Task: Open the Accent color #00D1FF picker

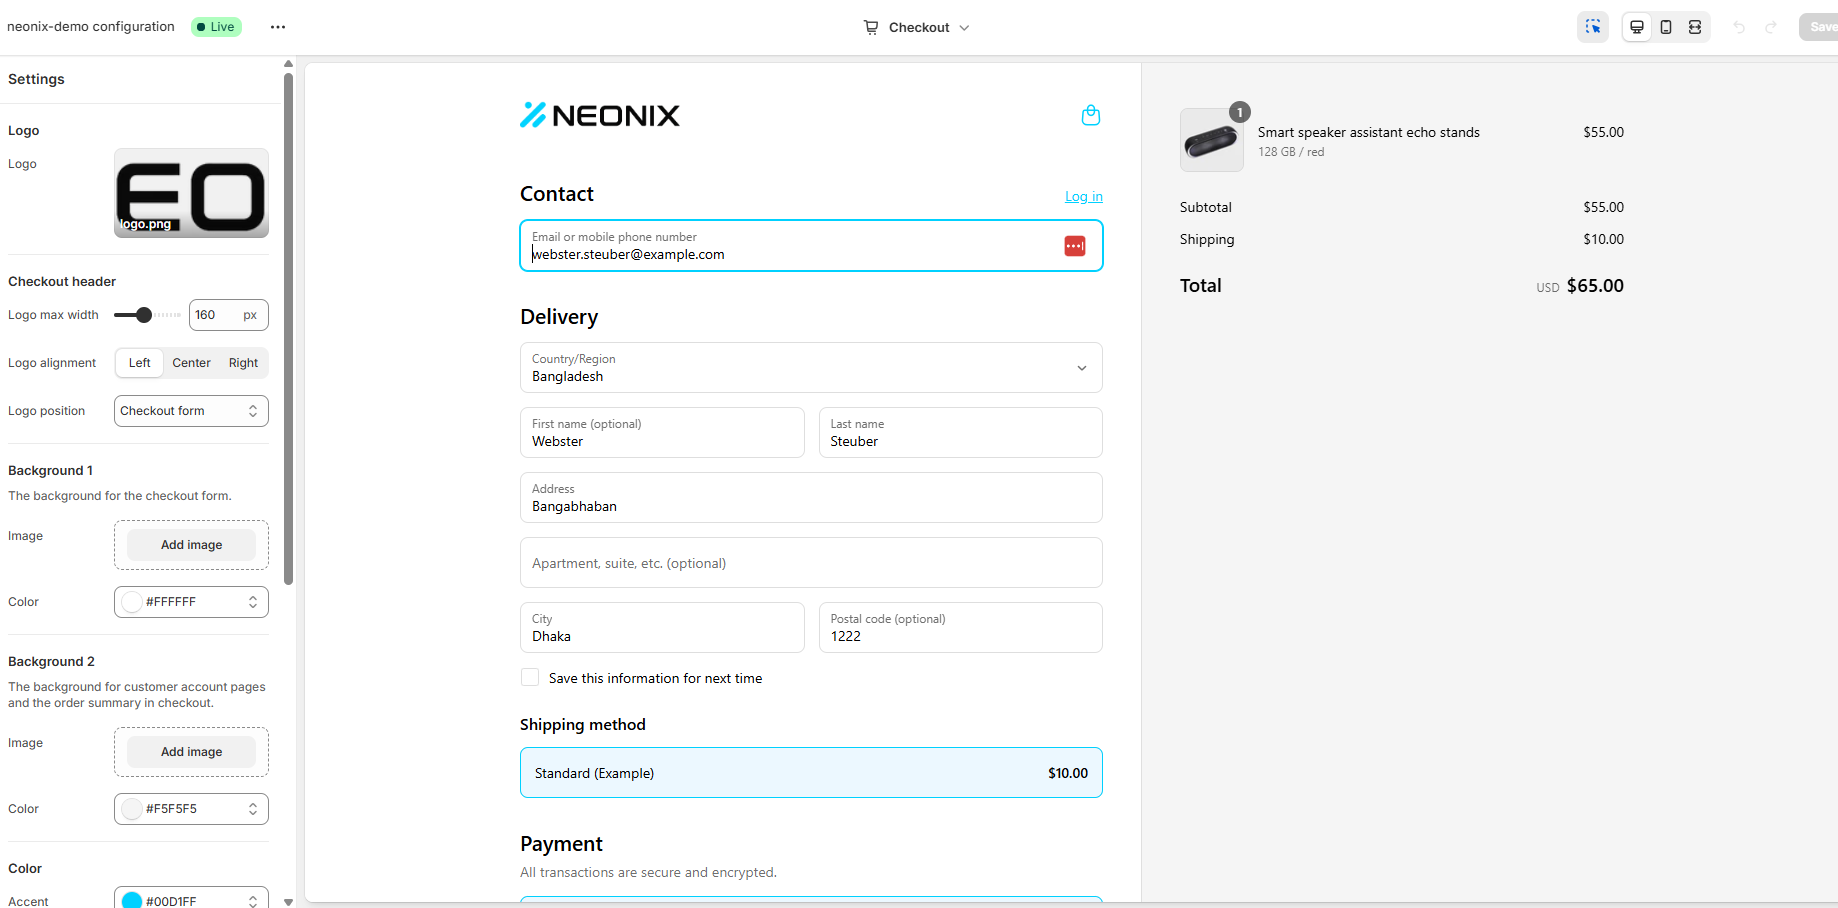Action: point(191,900)
